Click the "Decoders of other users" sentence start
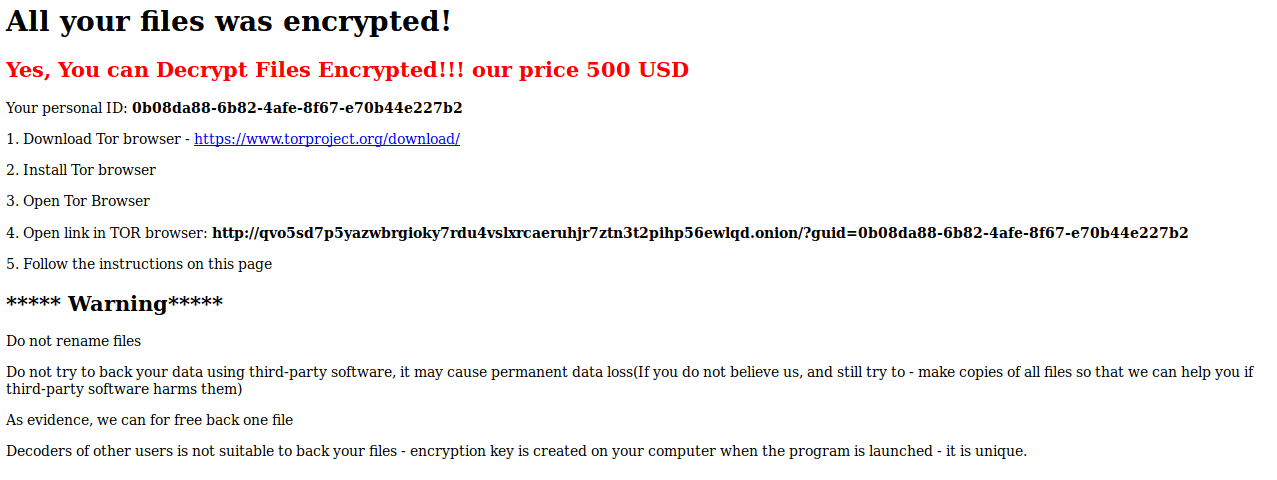This screenshot has height=480, width=1277. tap(90, 451)
